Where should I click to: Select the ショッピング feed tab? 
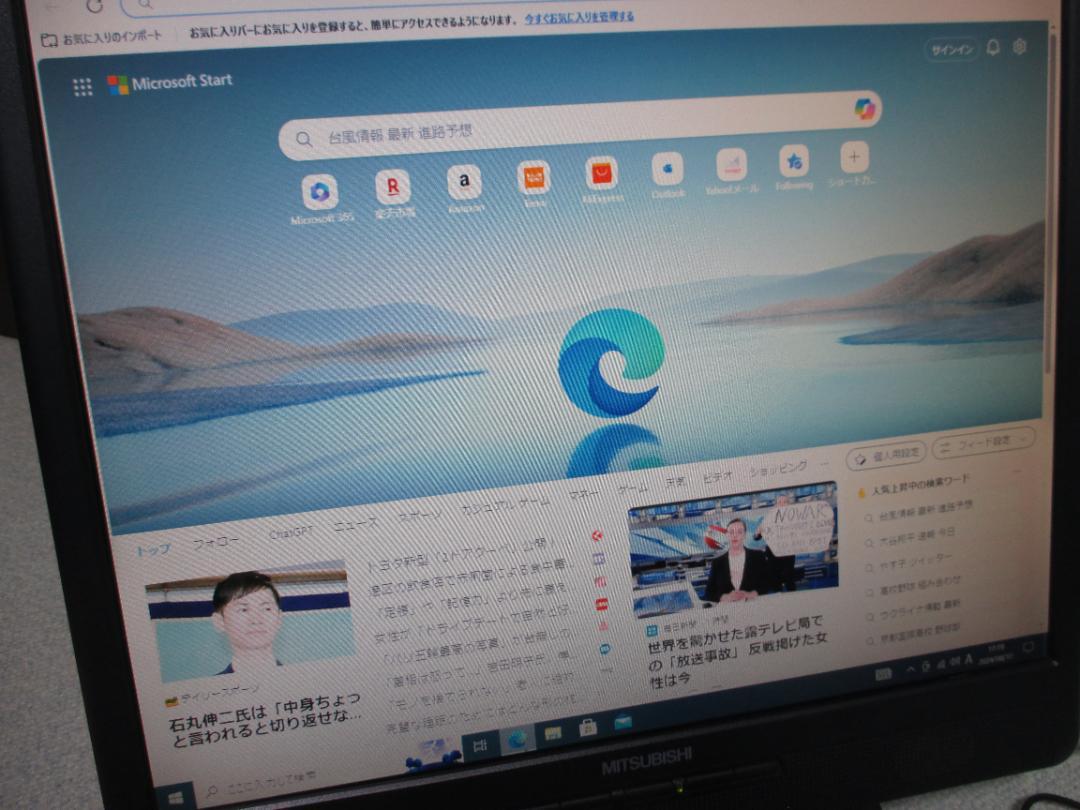pyautogui.click(x=778, y=469)
